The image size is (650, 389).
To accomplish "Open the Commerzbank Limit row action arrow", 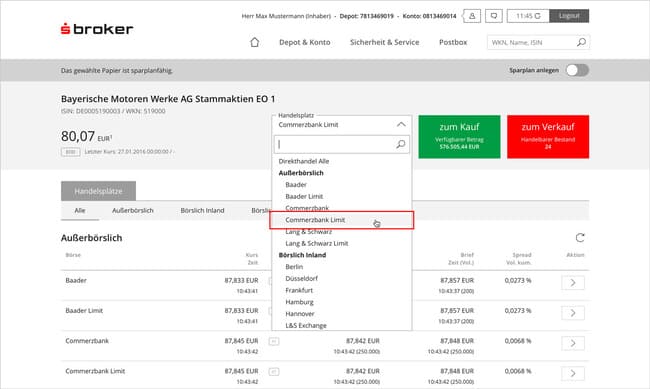I will pyautogui.click(x=573, y=373).
